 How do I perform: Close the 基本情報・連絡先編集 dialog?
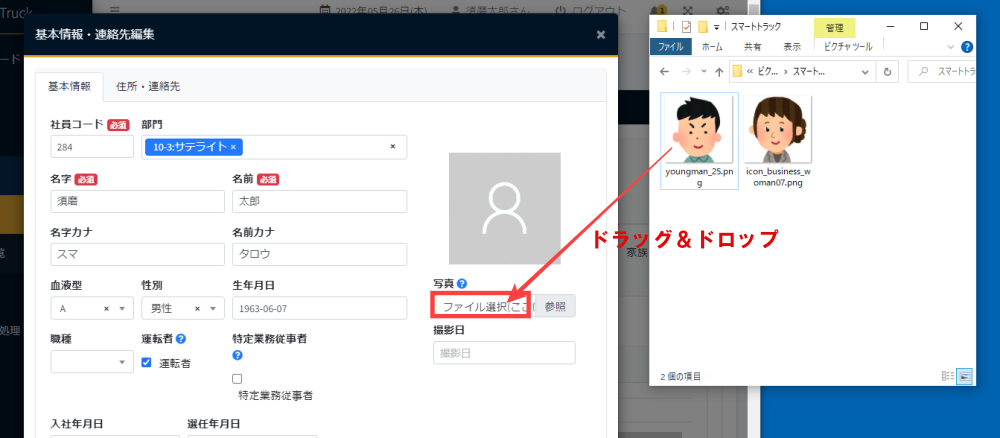pos(600,34)
